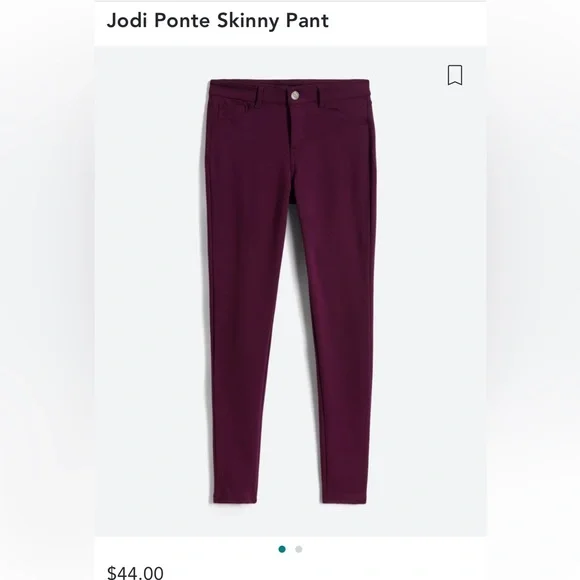
Task: Tap the bookmark outline on the product photo
Action: (x=455, y=75)
